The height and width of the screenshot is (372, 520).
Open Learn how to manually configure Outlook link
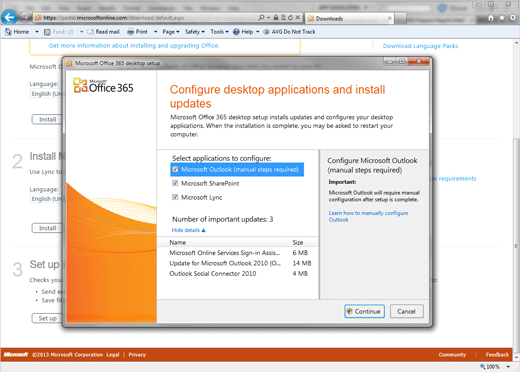(368, 216)
